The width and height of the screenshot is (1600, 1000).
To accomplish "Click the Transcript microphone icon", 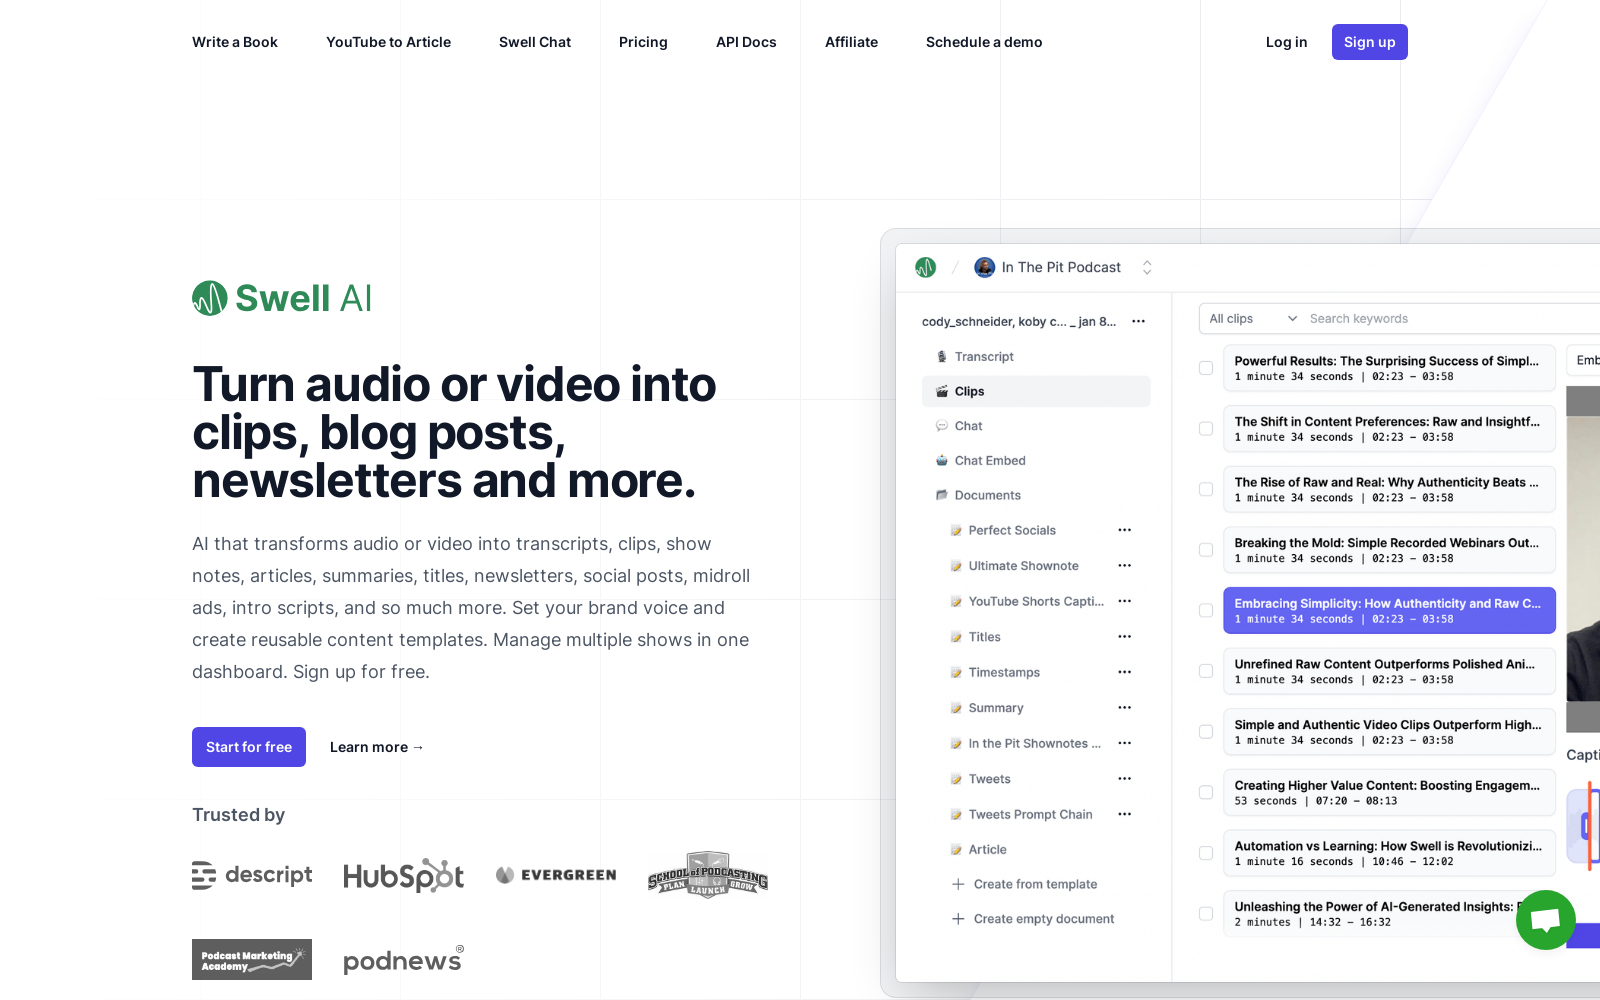I will point(942,357).
